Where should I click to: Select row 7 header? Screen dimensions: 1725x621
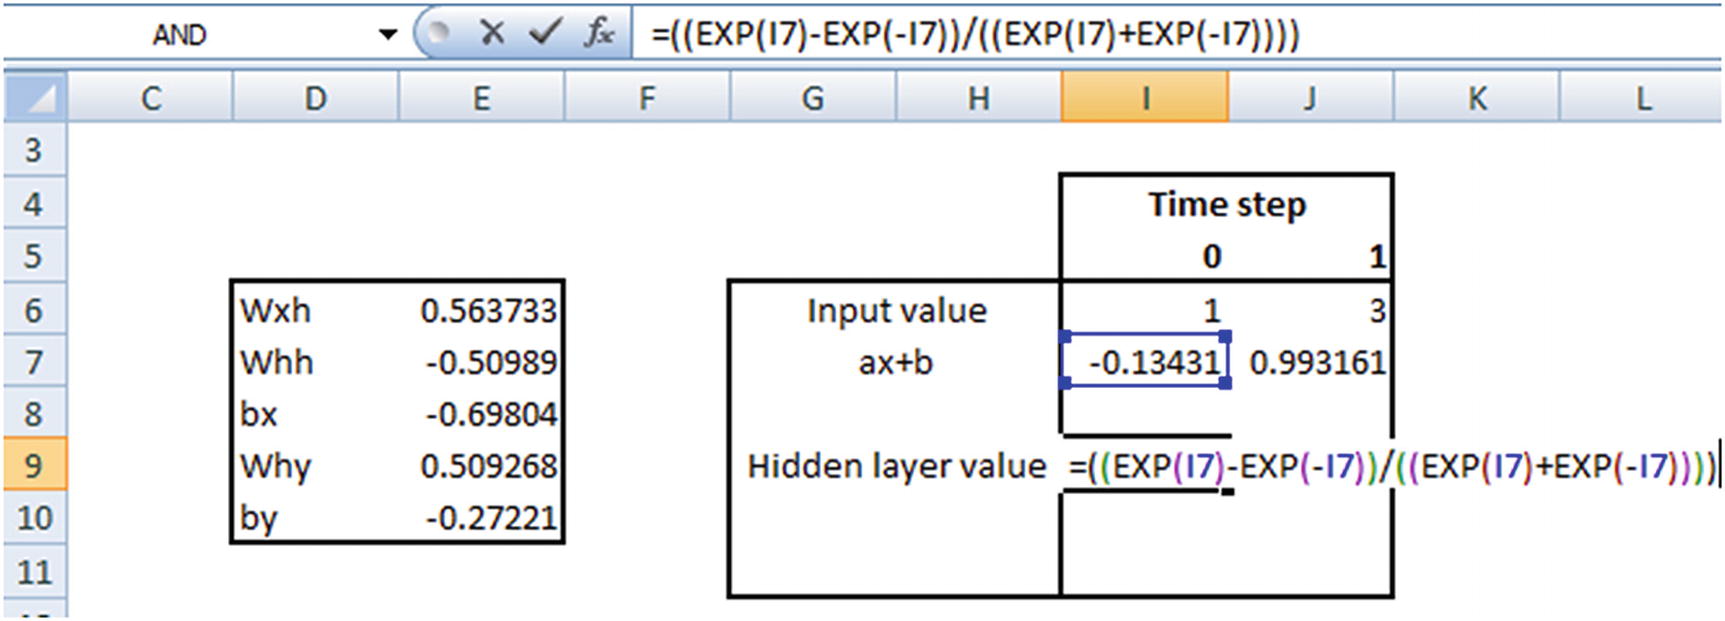[34, 362]
